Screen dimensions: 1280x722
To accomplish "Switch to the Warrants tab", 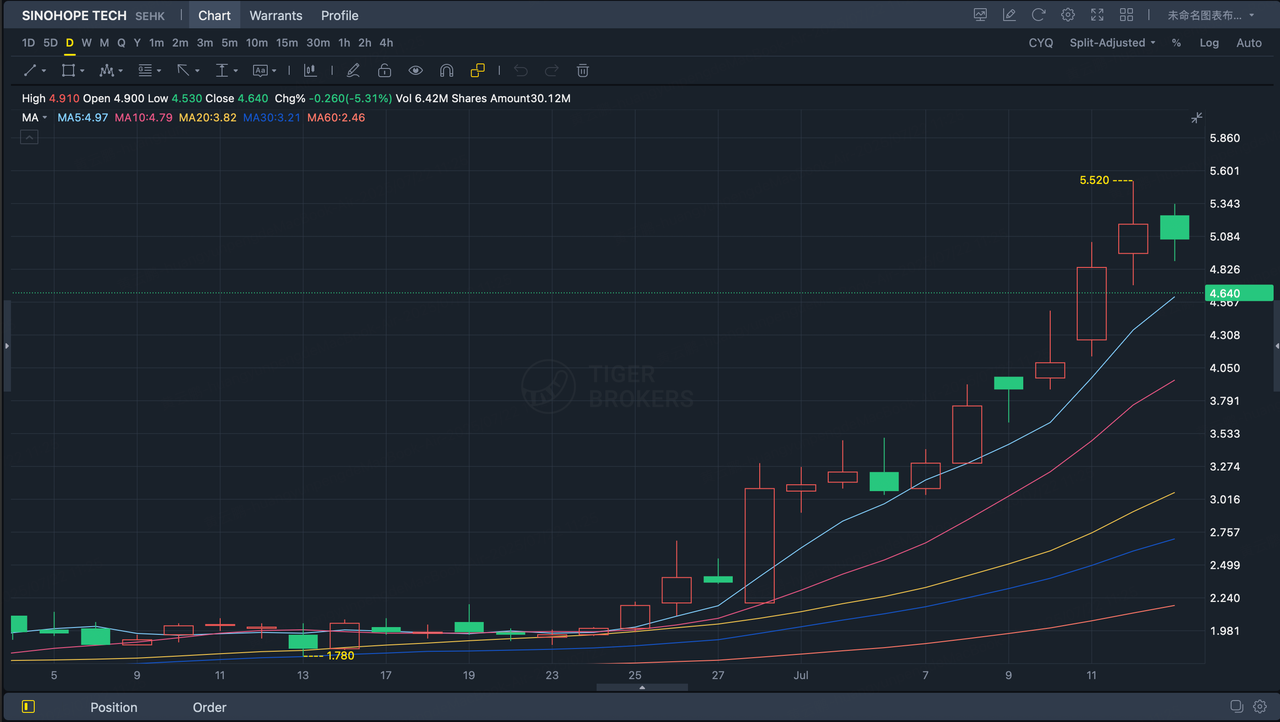I will (276, 15).
